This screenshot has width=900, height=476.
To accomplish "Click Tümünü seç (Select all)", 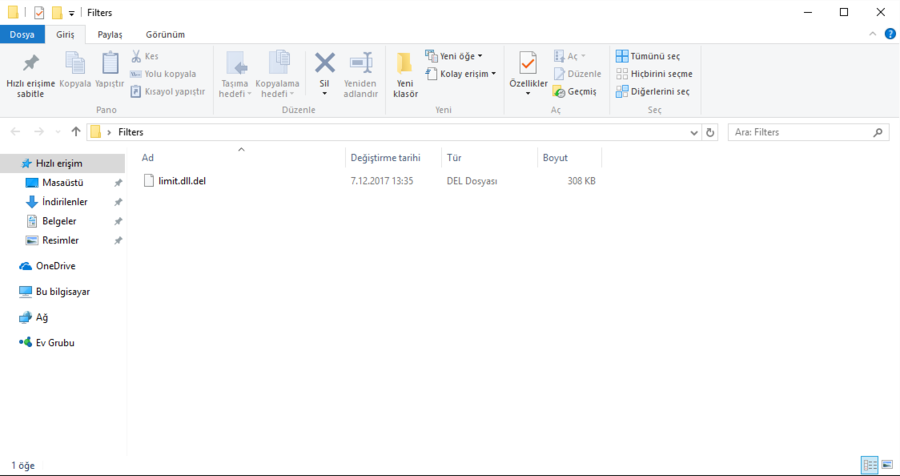I will point(647,56).
